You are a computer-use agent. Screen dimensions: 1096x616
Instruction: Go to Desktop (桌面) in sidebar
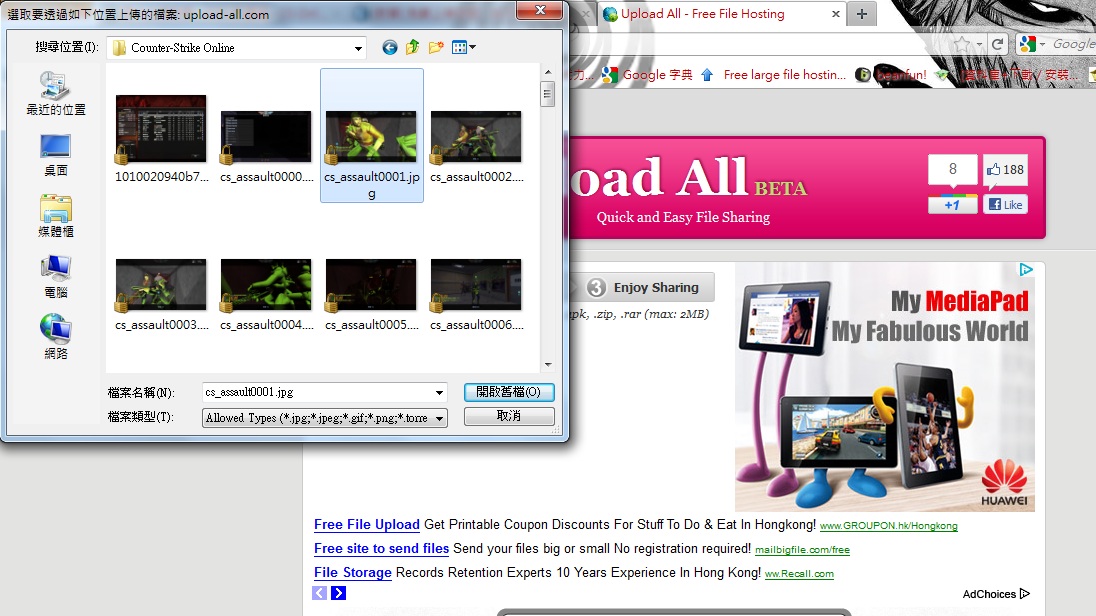pos(56,154)
